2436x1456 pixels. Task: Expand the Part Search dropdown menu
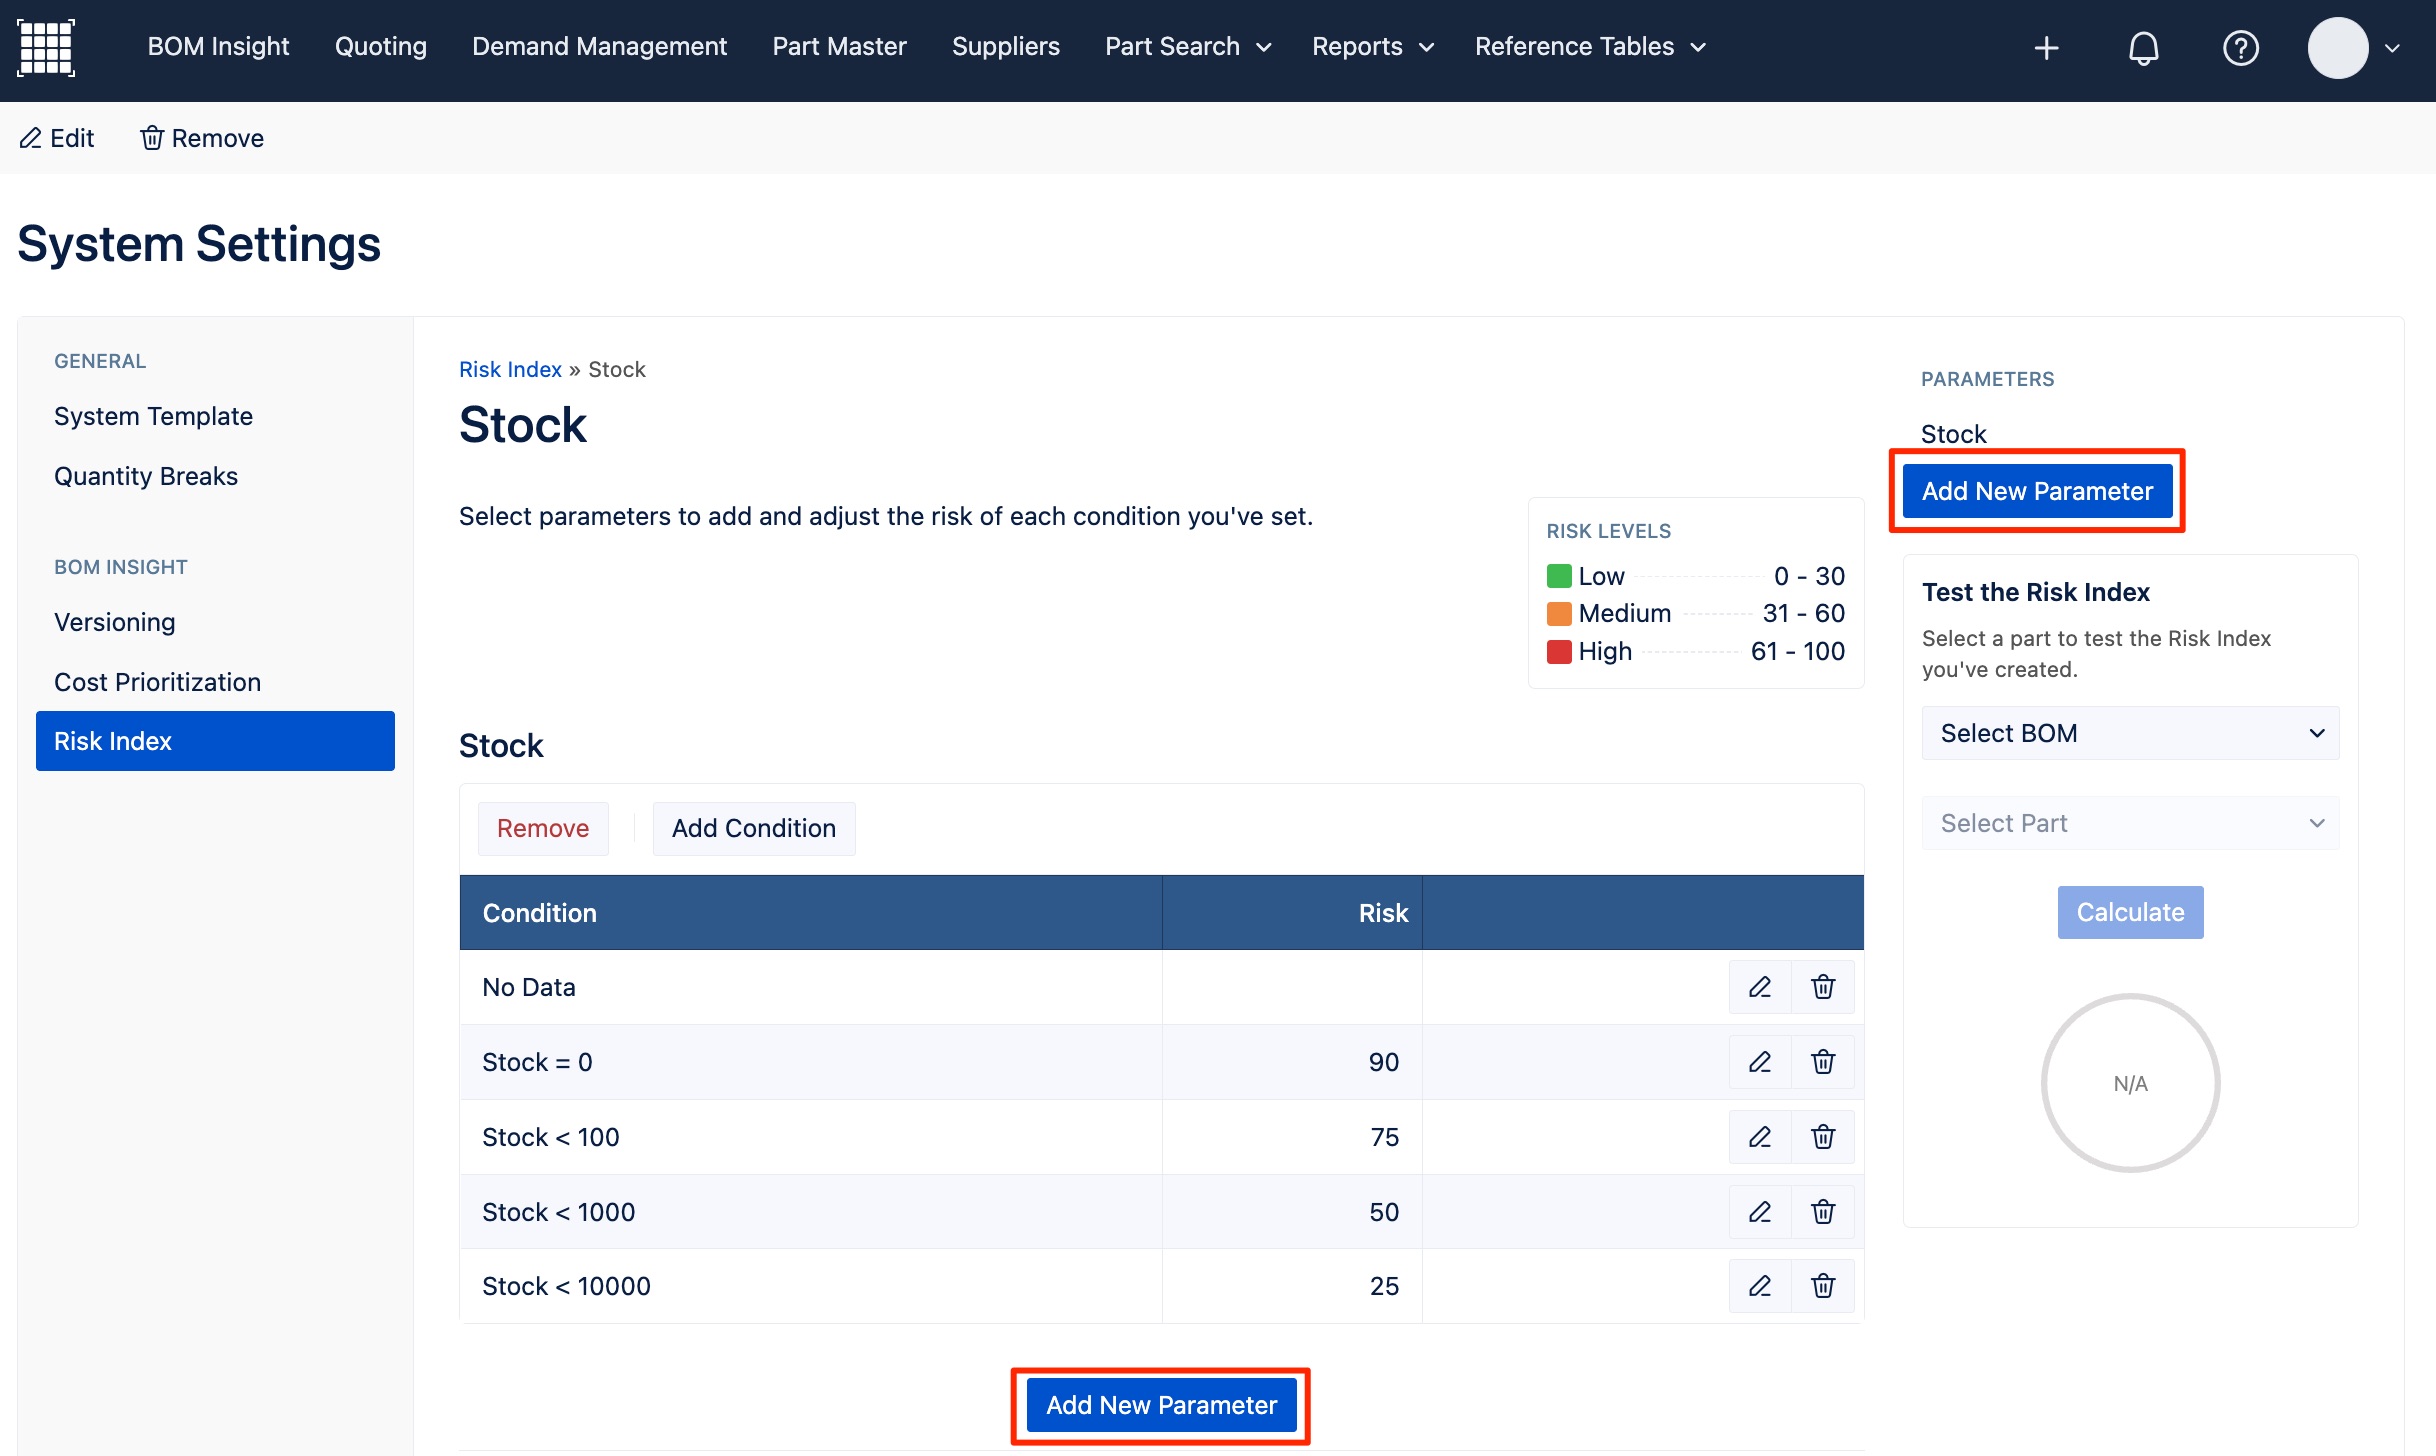1188,46
